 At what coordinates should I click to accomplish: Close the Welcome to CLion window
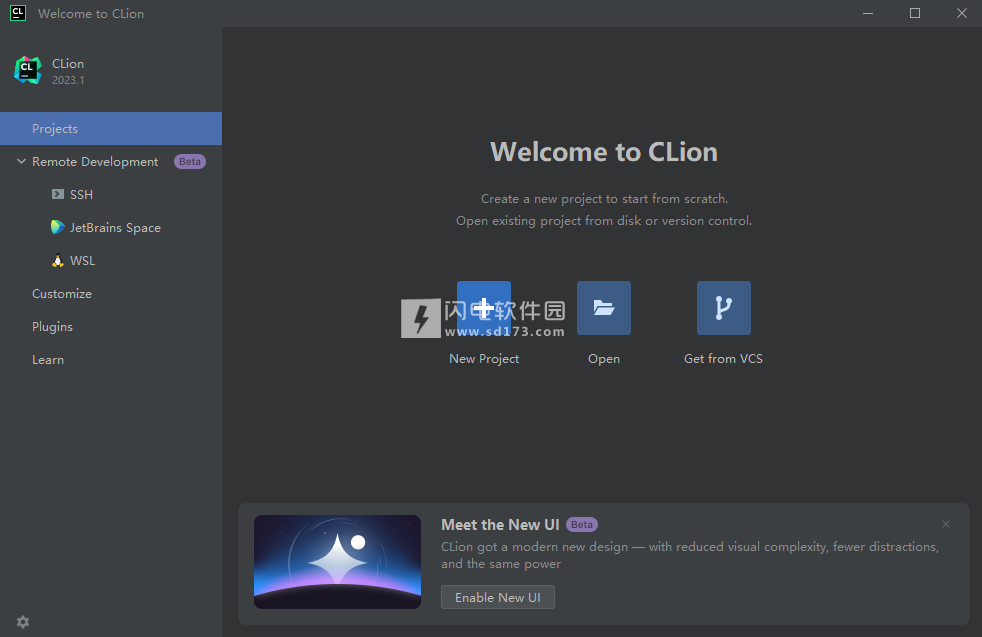pos(962,13)
